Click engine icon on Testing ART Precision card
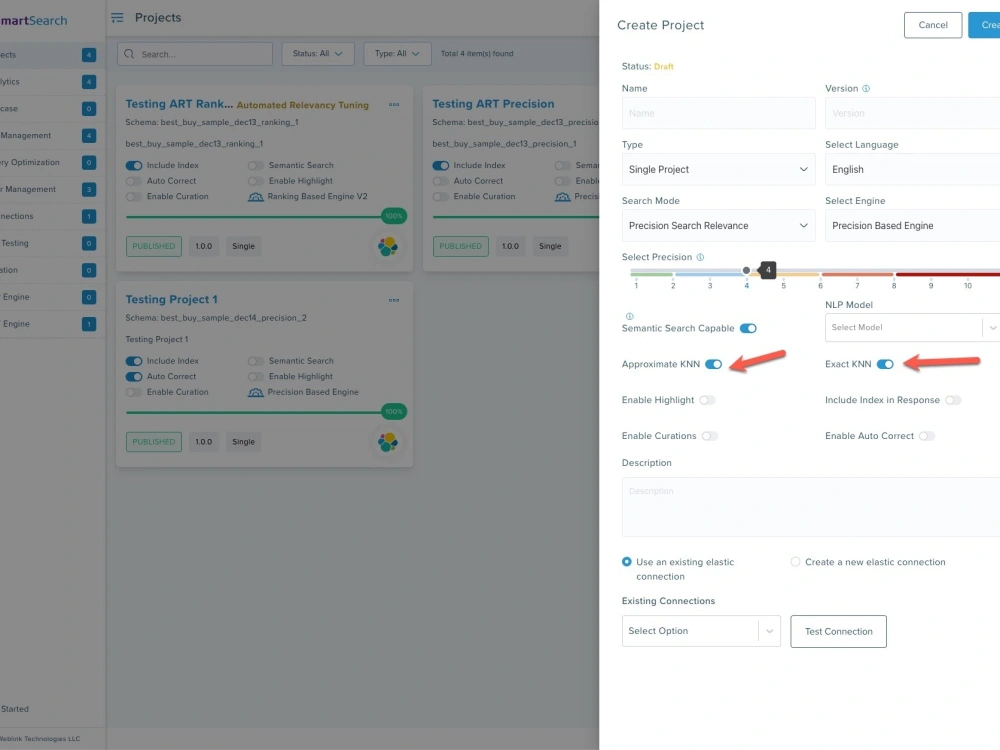 pyautogui.click(x=562, y=197)
